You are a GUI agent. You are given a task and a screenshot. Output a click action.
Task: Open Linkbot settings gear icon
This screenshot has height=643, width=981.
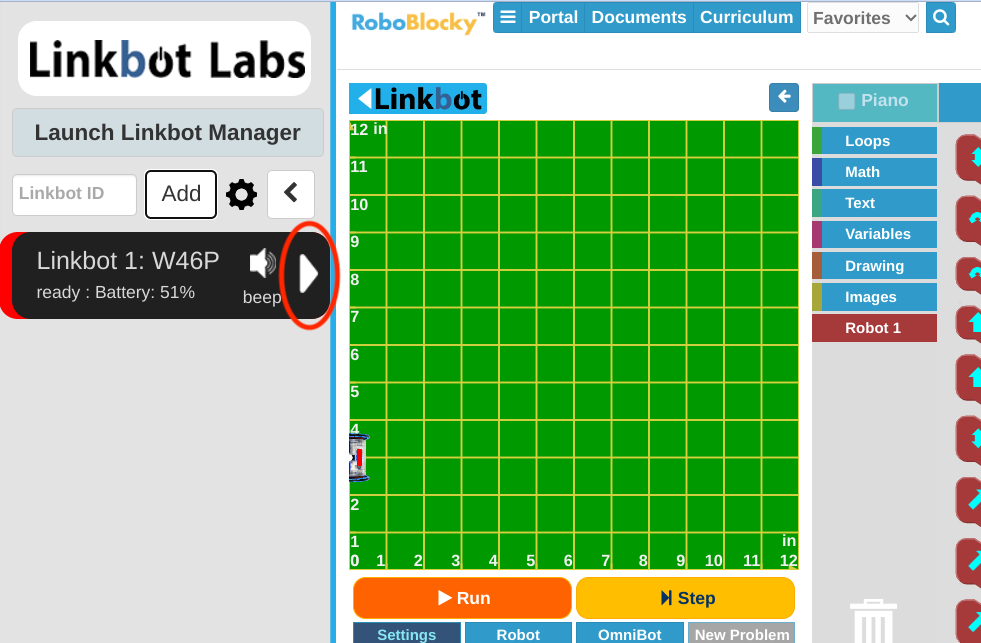pos(242,194)
